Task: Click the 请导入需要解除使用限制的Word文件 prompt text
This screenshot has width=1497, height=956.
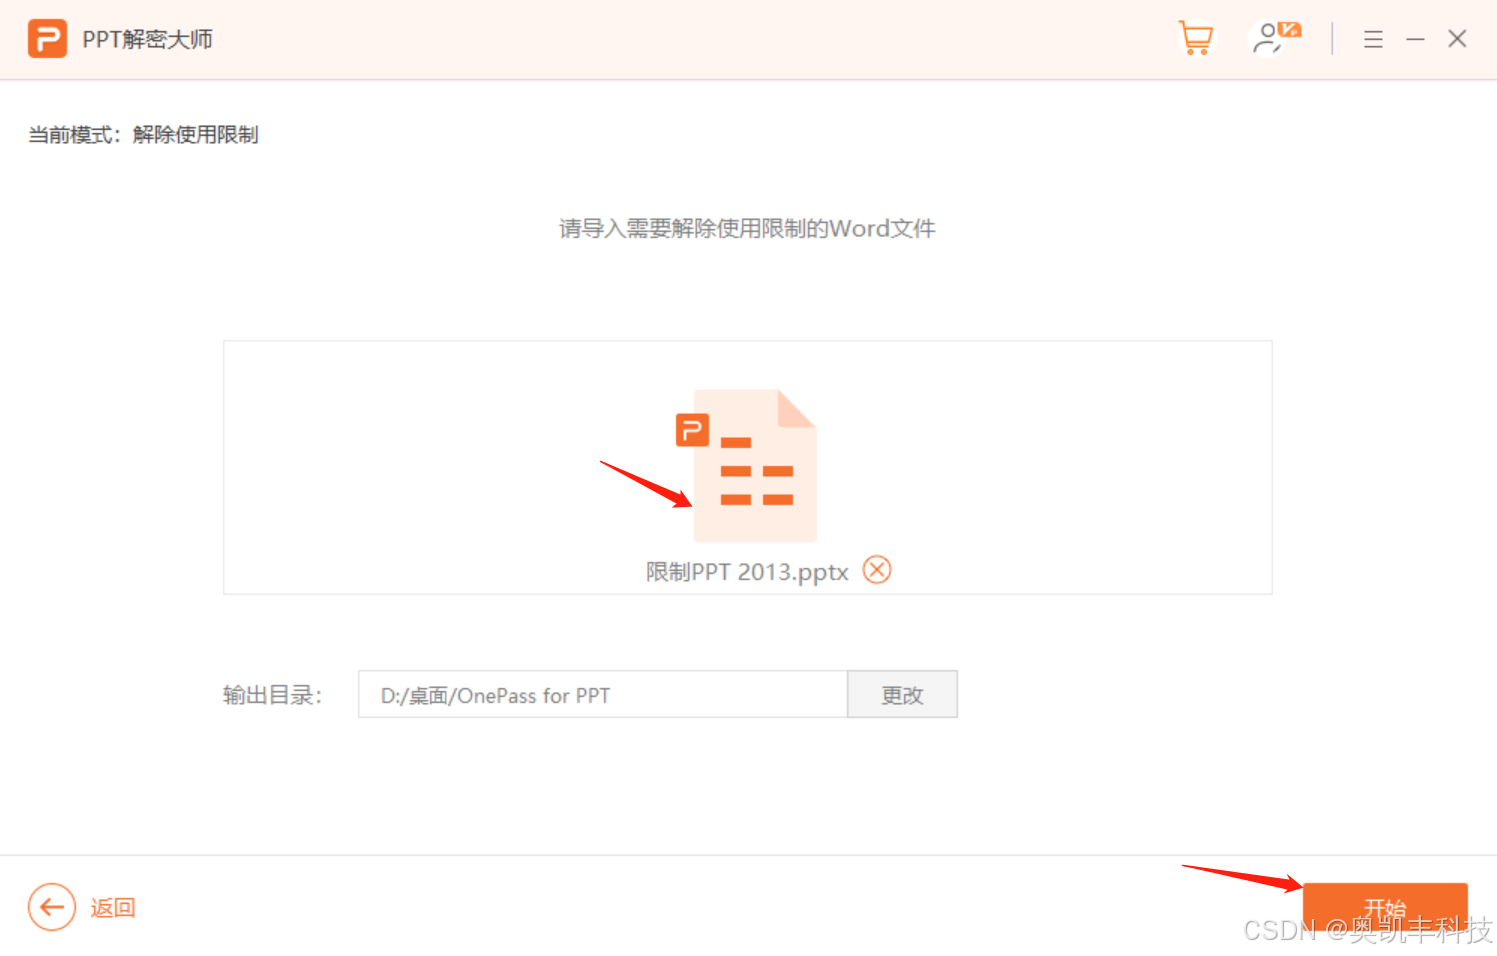Action: click(747, 229)
